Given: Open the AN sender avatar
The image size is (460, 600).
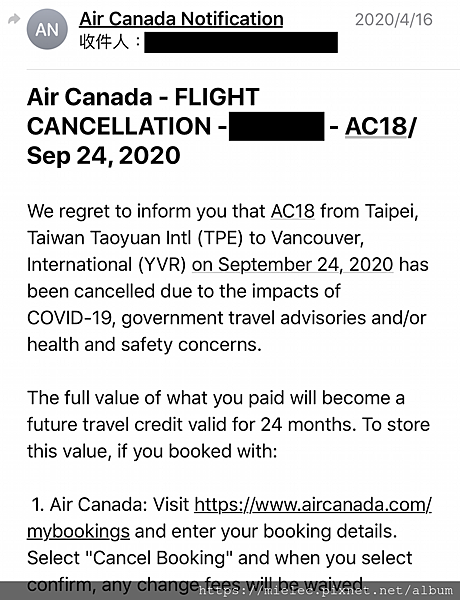Looking at the screenshot, I should [x=47, y=29].
